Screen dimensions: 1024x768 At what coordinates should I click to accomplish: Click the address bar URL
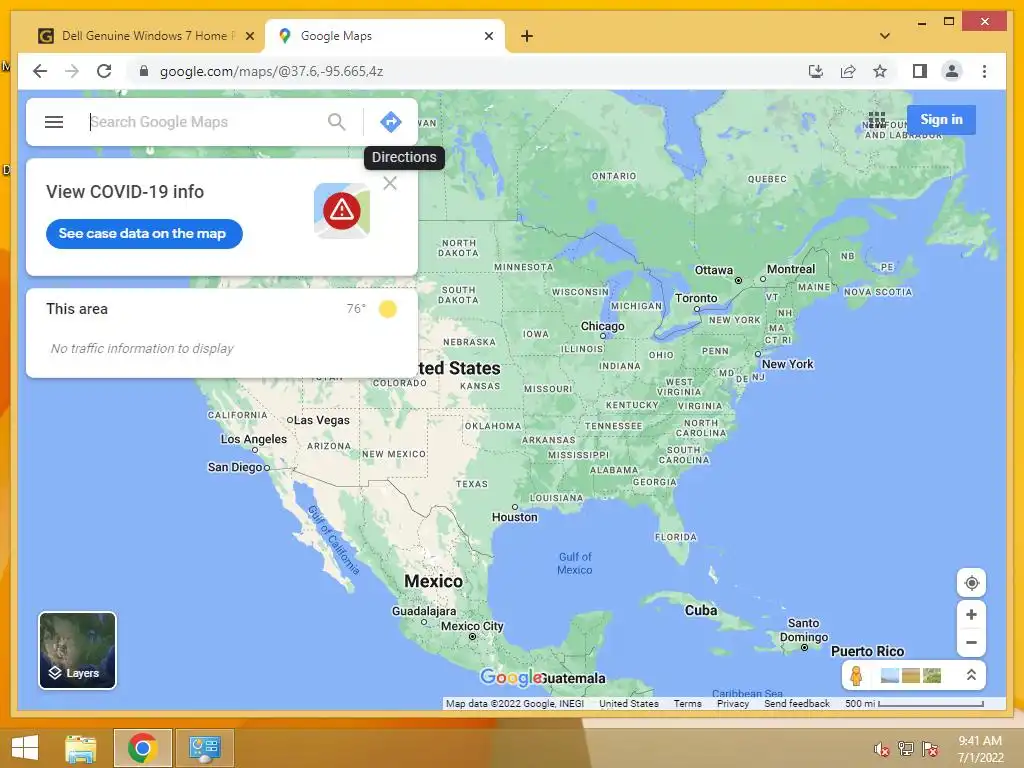pyautogui.click(x=272, y=71)
